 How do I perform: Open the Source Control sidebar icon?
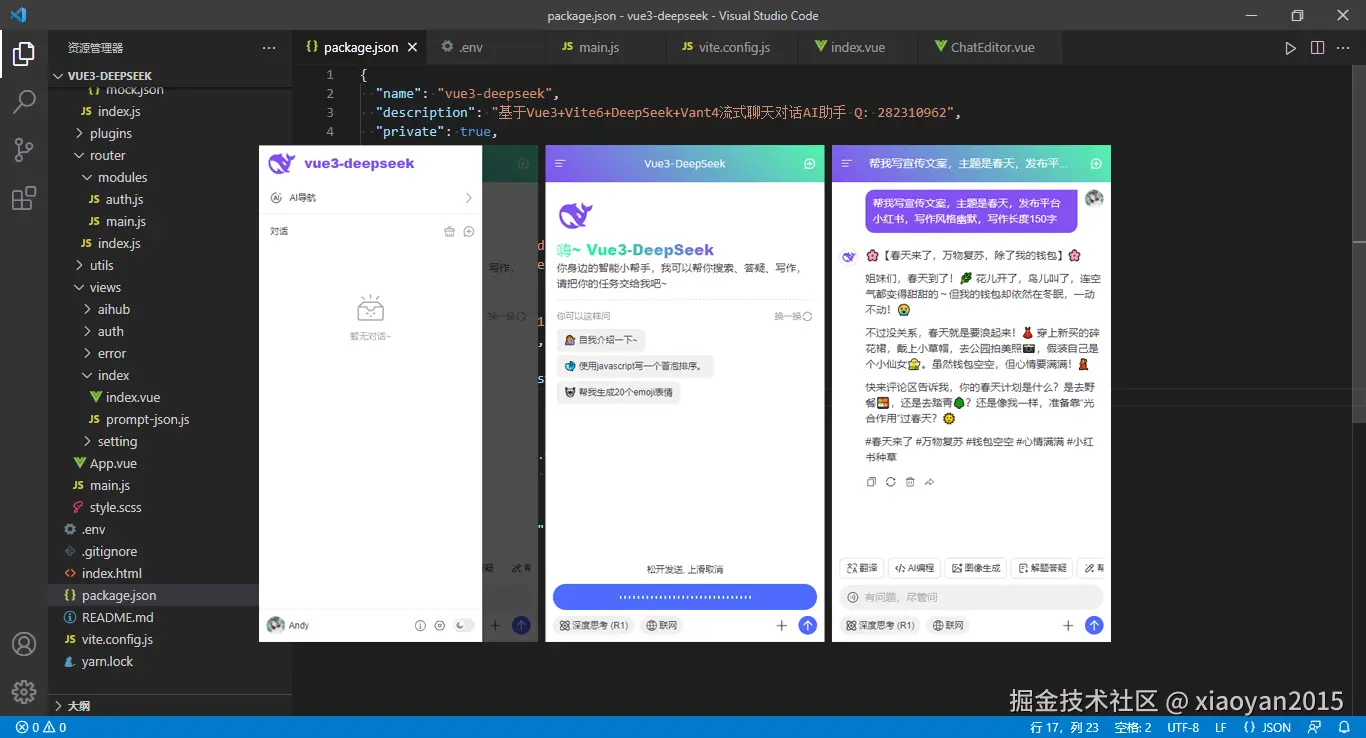(24, 149)
